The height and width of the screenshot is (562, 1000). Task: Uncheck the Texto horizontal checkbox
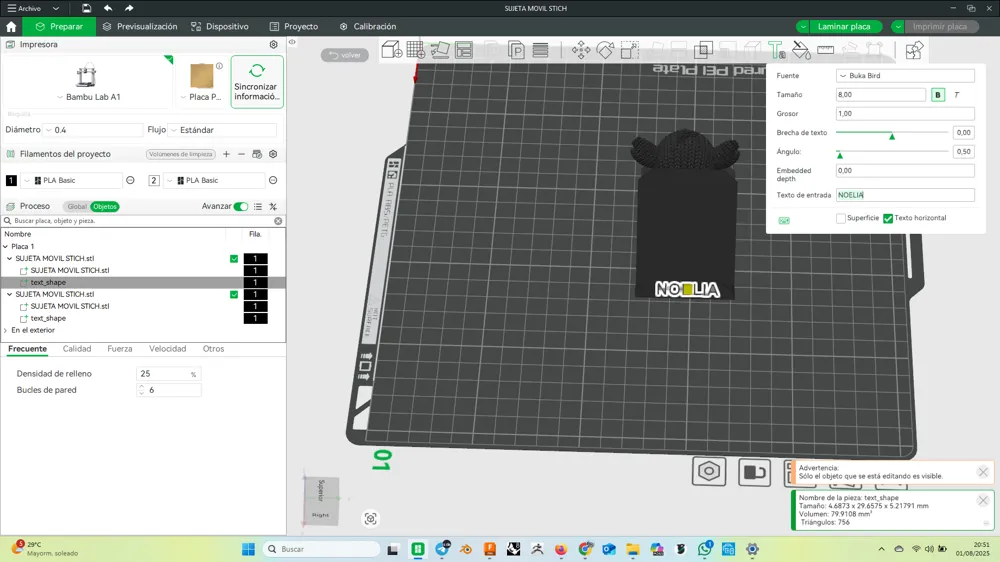pos(888,218)
